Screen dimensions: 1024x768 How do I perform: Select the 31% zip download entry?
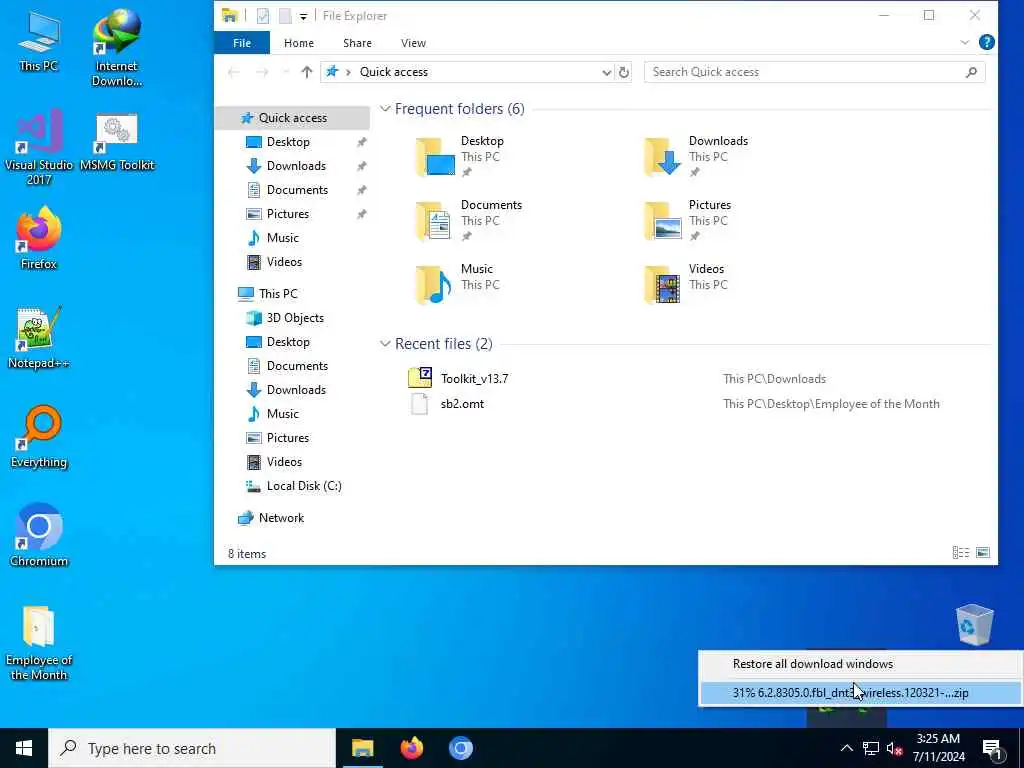[860, 693]
